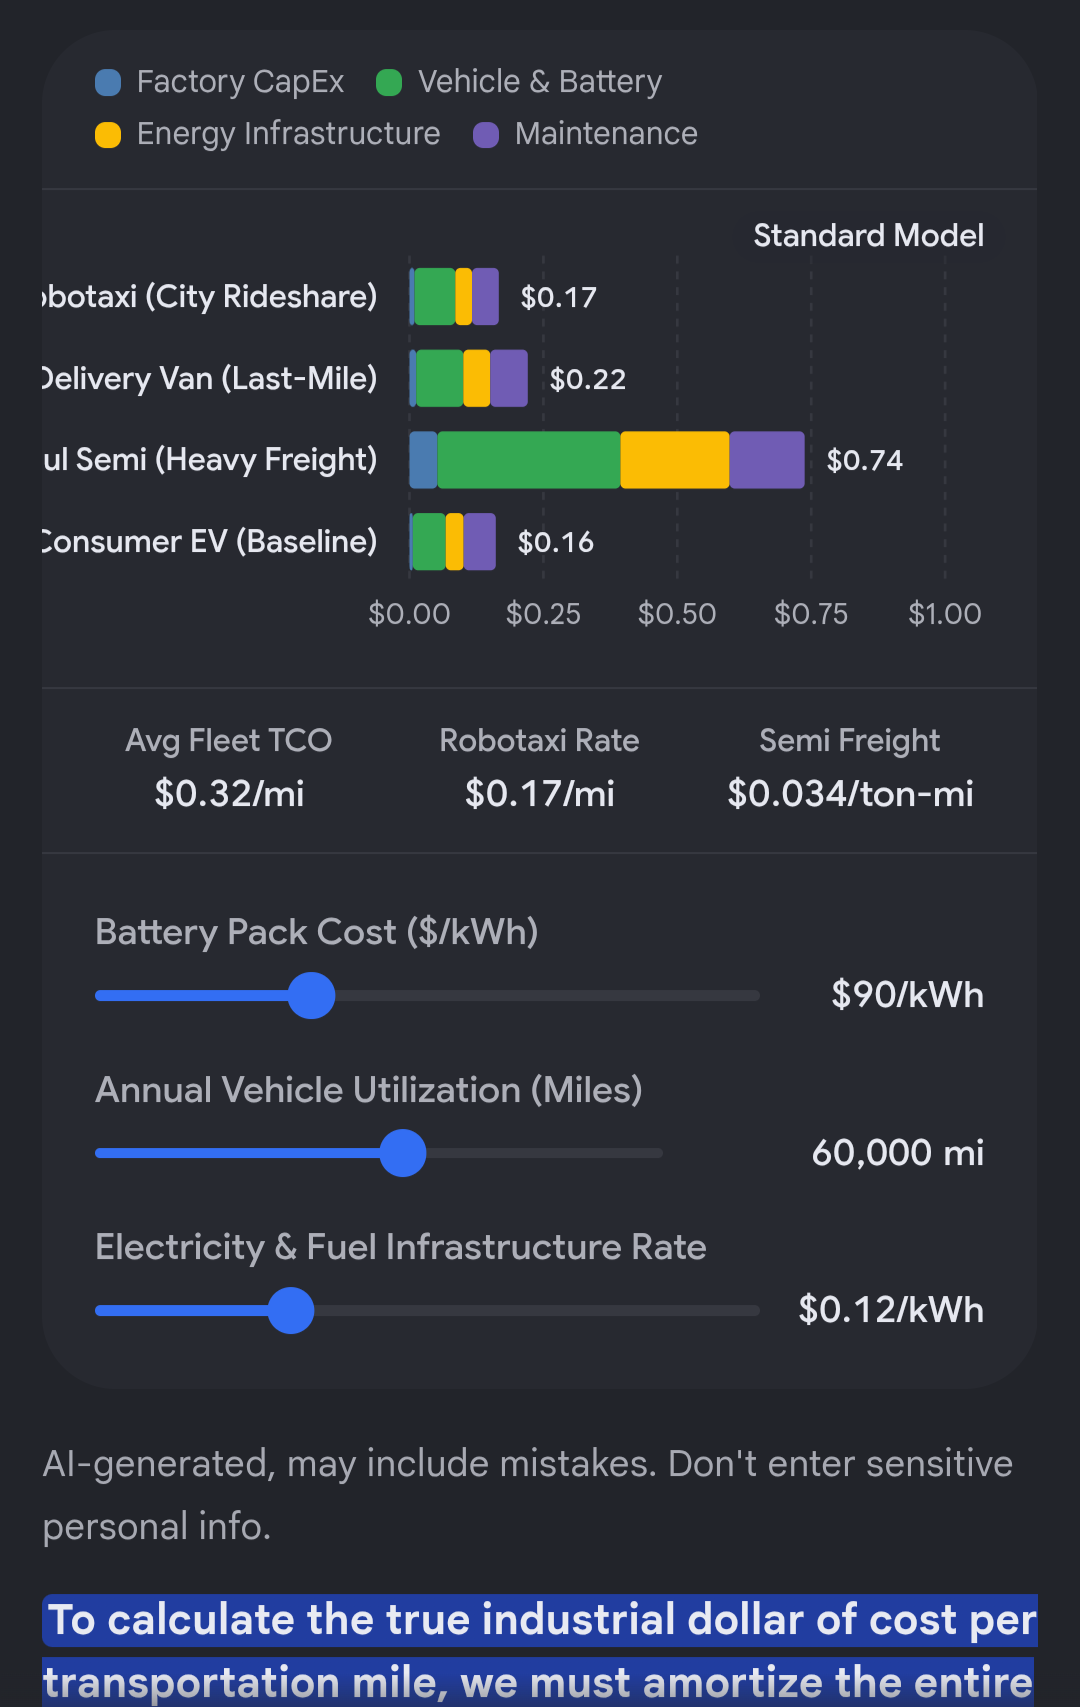
Task: Click the Robotaxi Rate $0.17/mi stat
Action: point(540,794)
